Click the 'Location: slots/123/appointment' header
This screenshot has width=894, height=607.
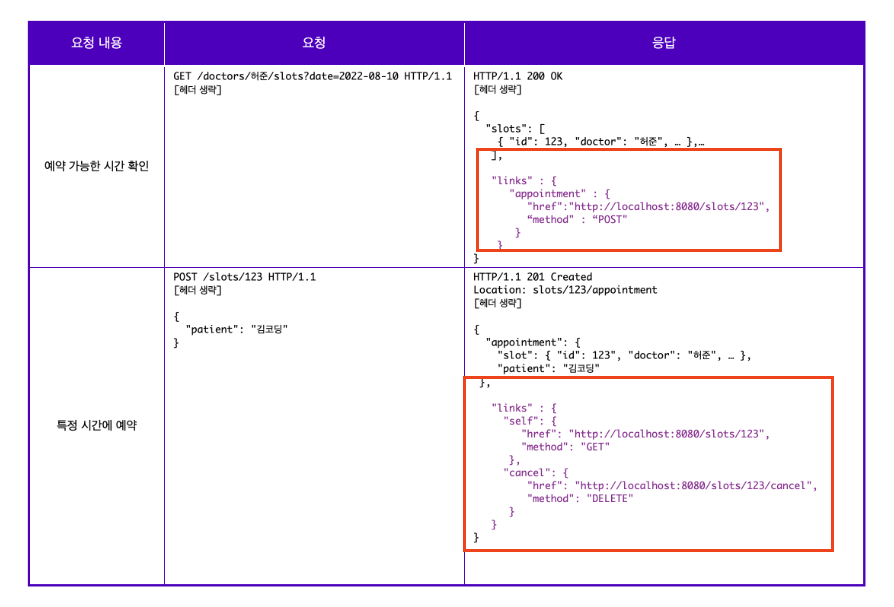point(565,290)
